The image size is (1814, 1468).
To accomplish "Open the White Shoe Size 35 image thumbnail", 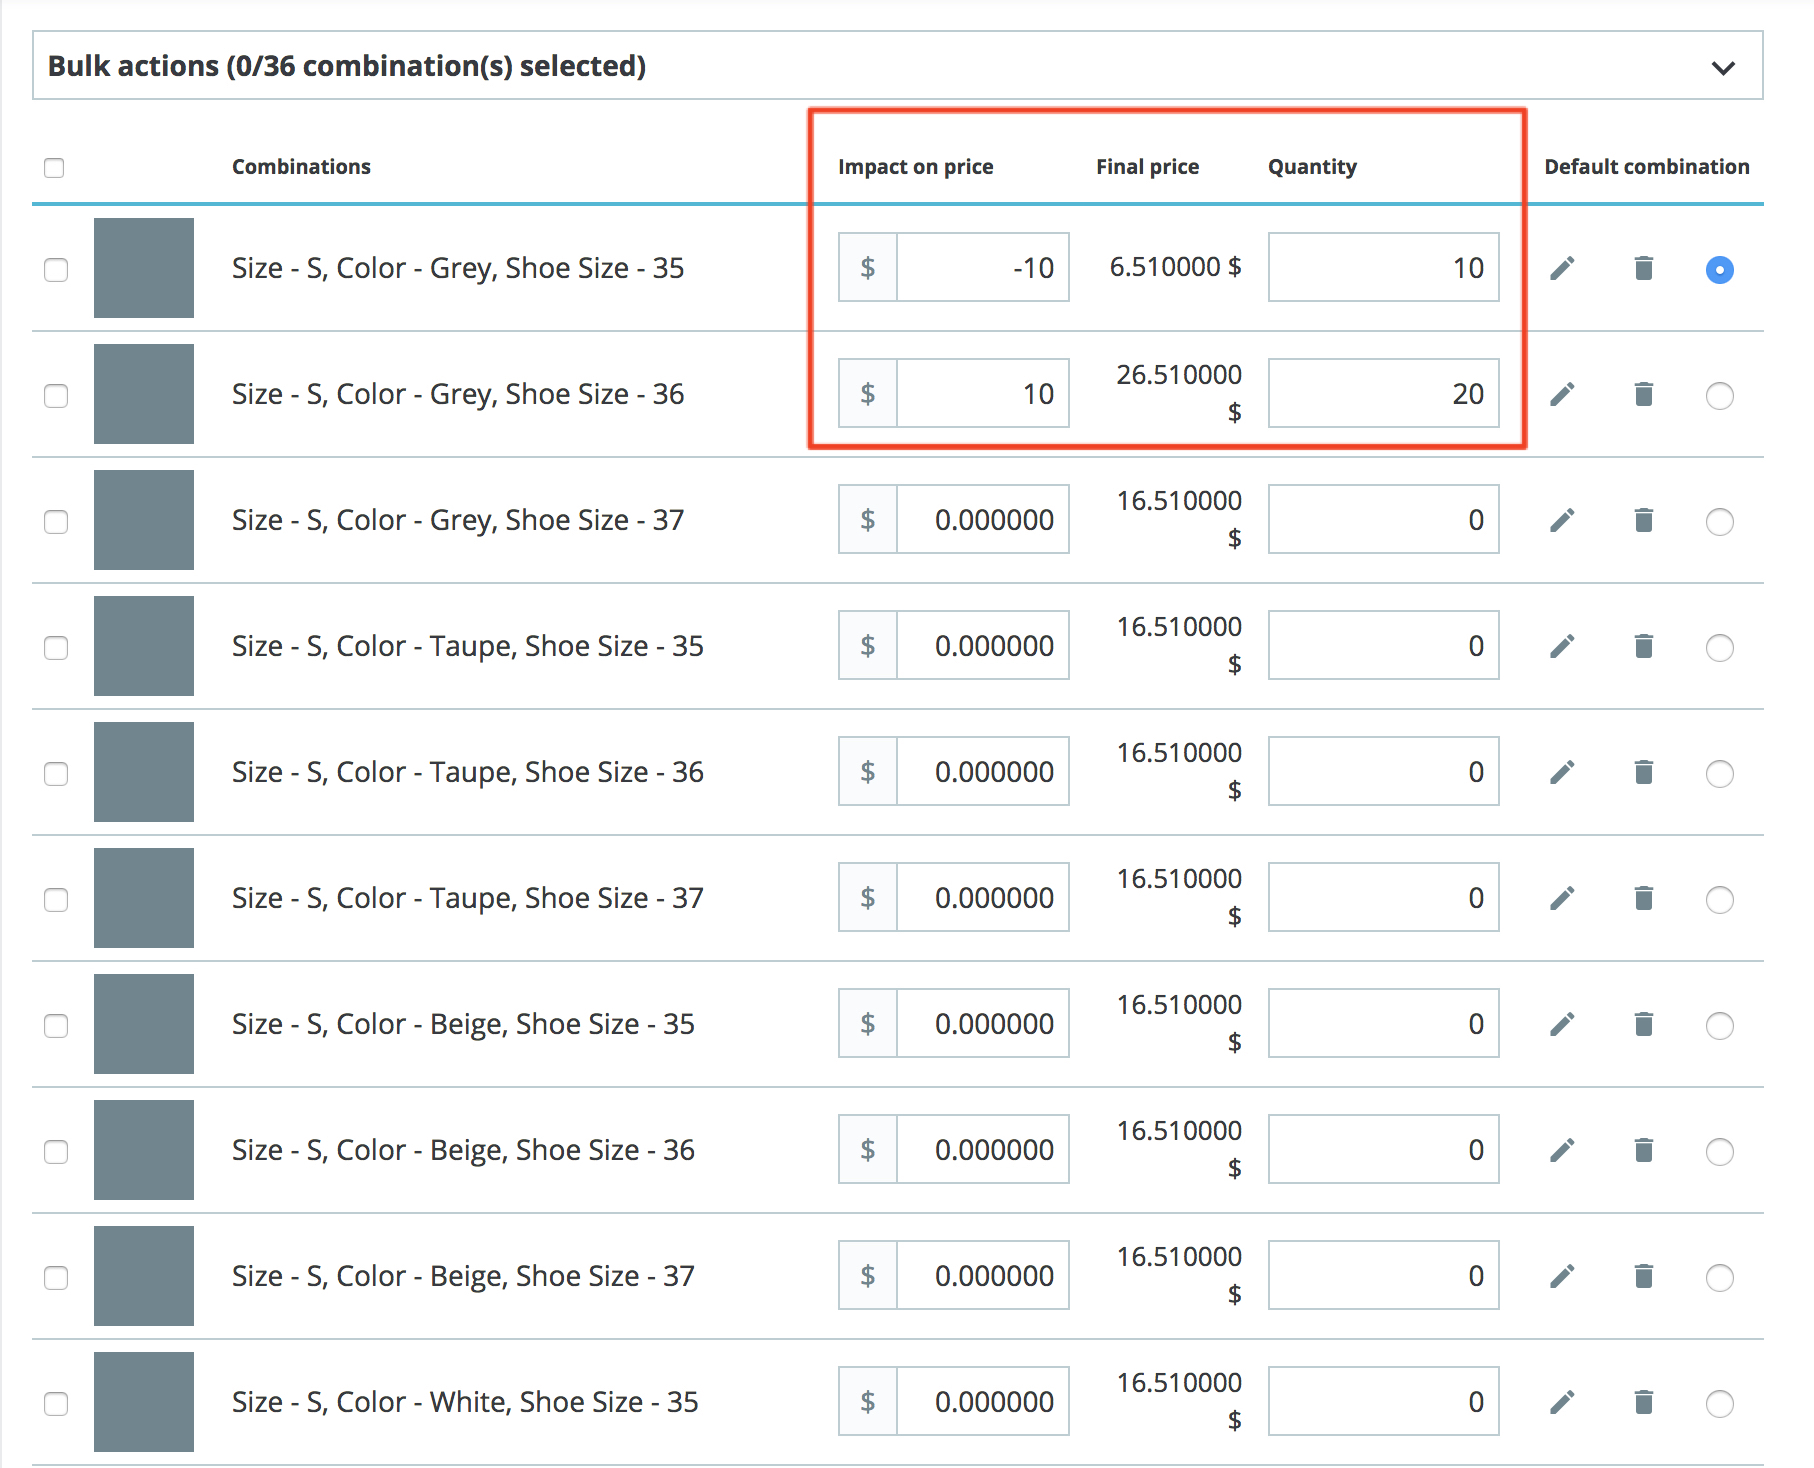I will [144, 1402].
